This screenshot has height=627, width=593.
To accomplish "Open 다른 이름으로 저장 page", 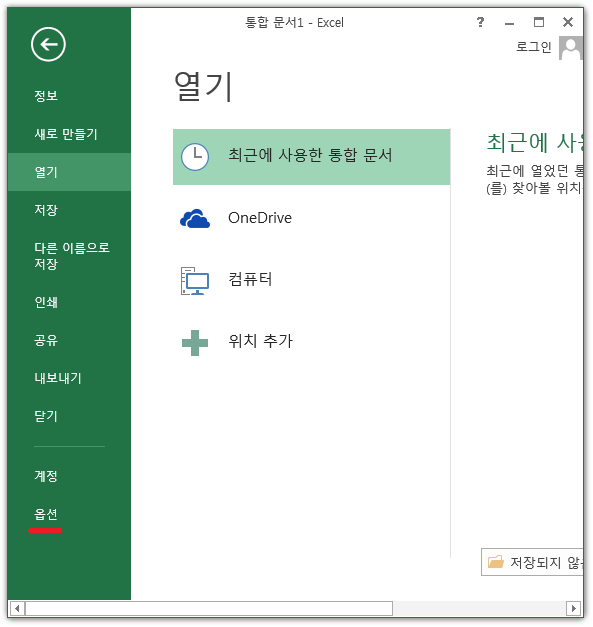I will pos(72,256).
